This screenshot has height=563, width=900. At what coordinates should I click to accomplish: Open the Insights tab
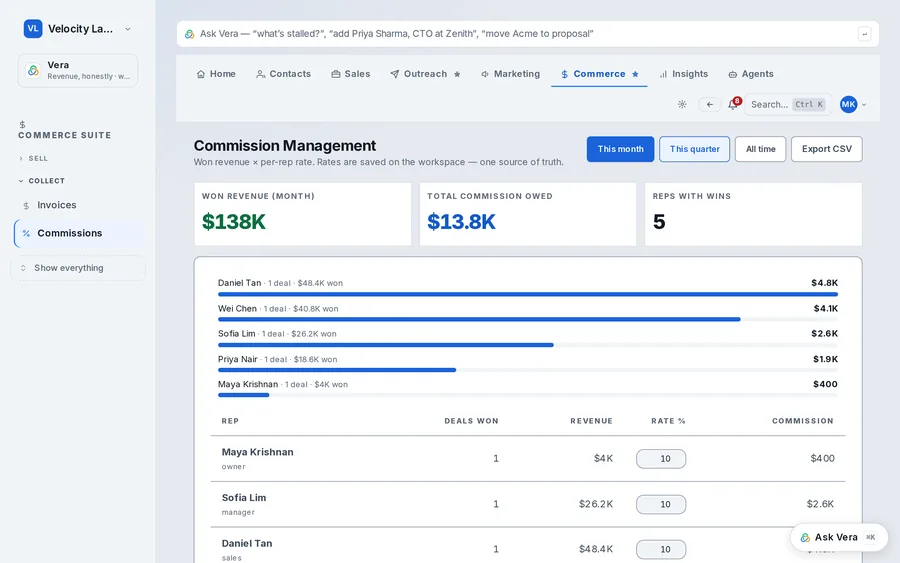pos(683,74)
